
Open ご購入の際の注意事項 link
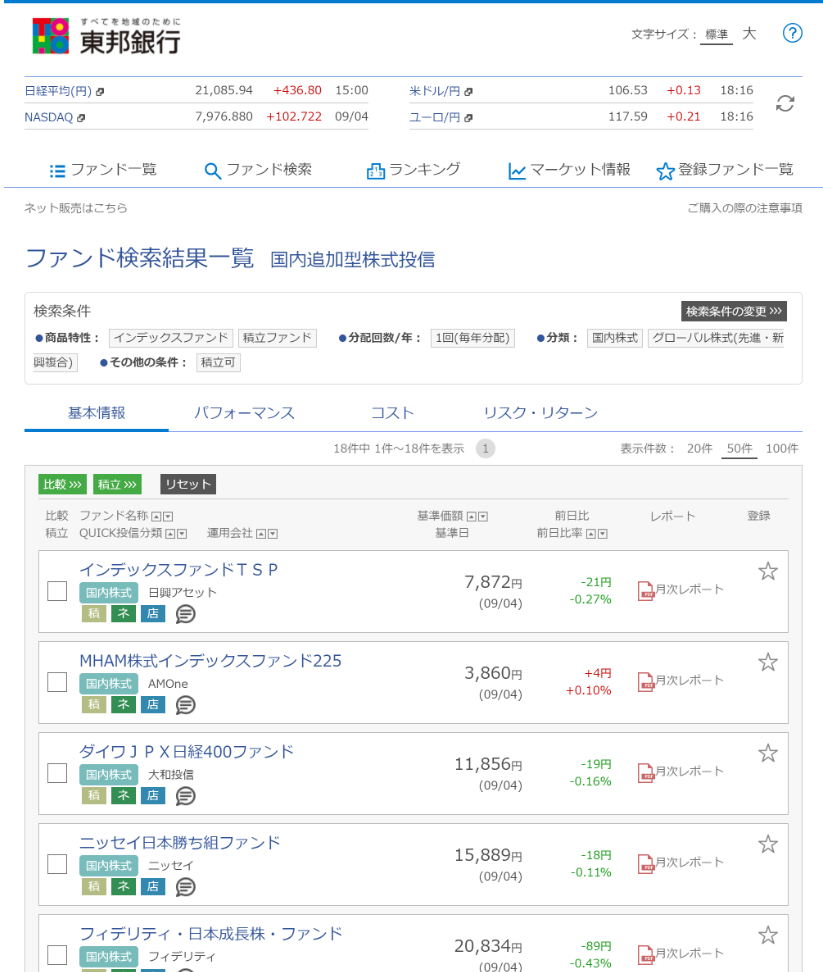click(745, 208)
